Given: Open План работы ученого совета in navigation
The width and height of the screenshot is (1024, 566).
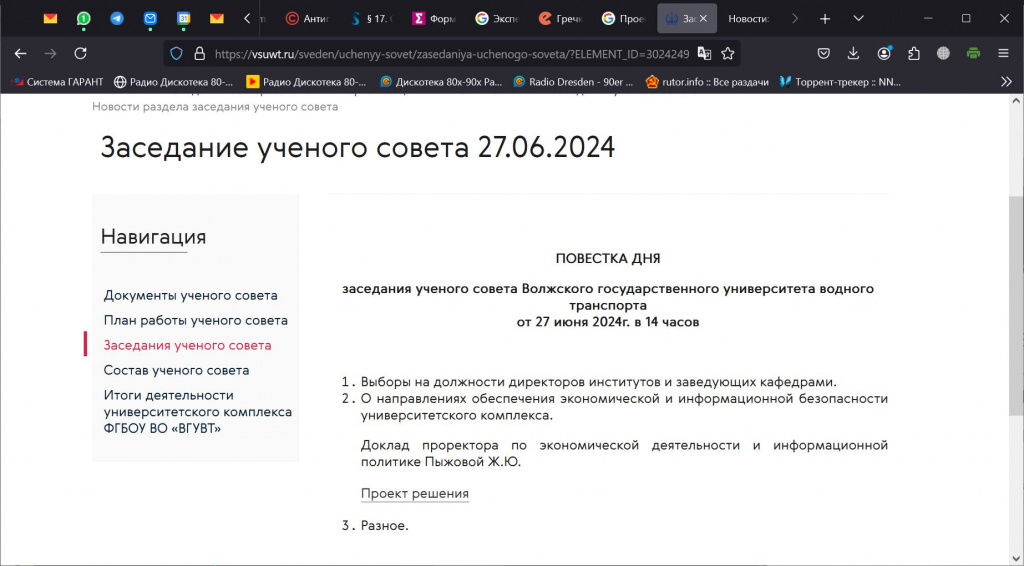Looking at the screenshot, I should tap(195, 320).
